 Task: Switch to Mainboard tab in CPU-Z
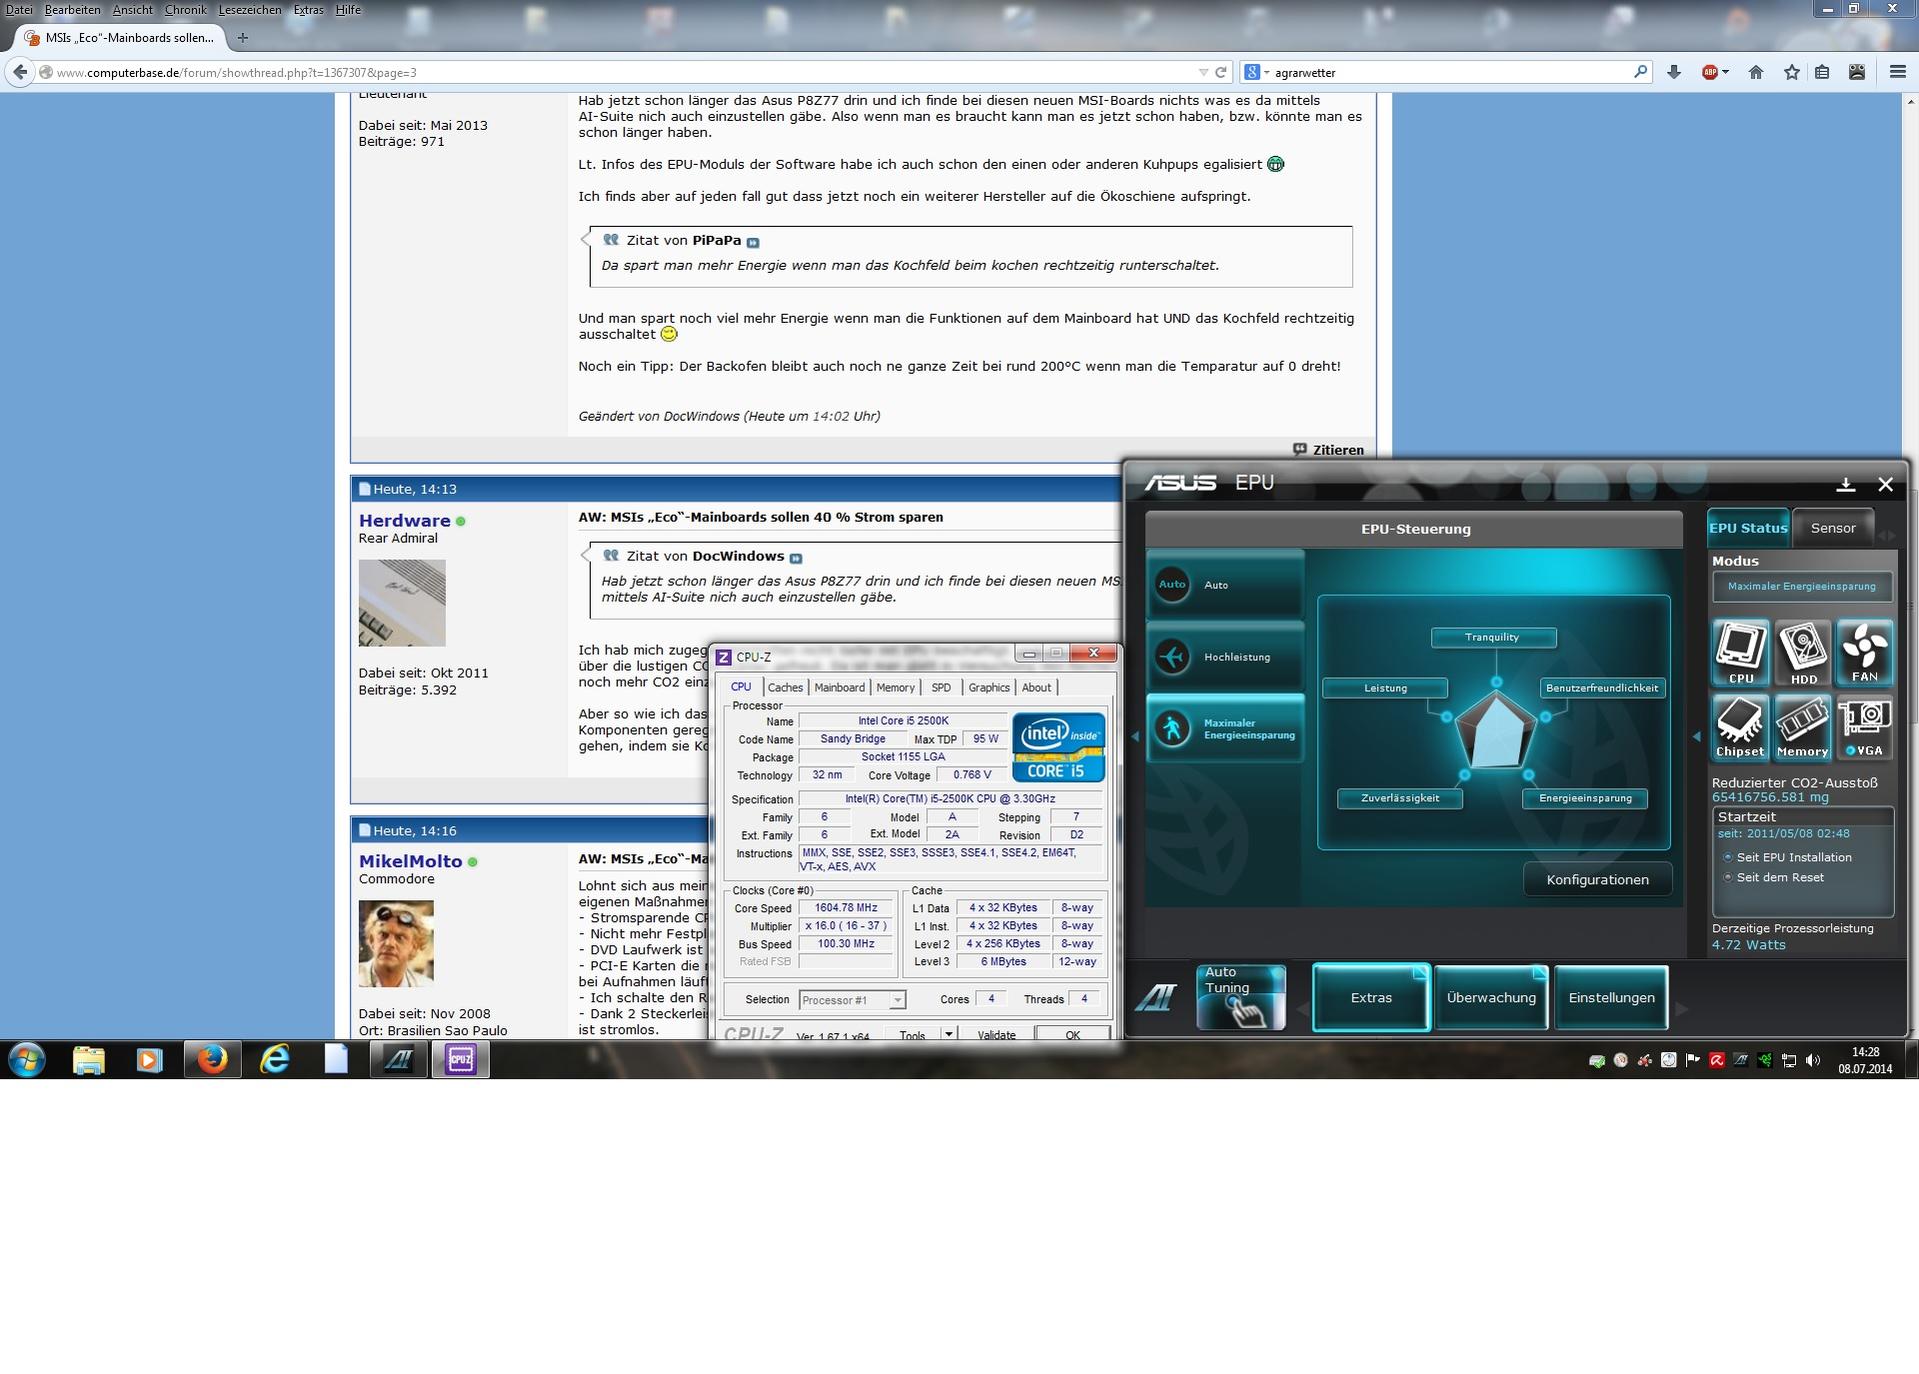coord(839,687)
